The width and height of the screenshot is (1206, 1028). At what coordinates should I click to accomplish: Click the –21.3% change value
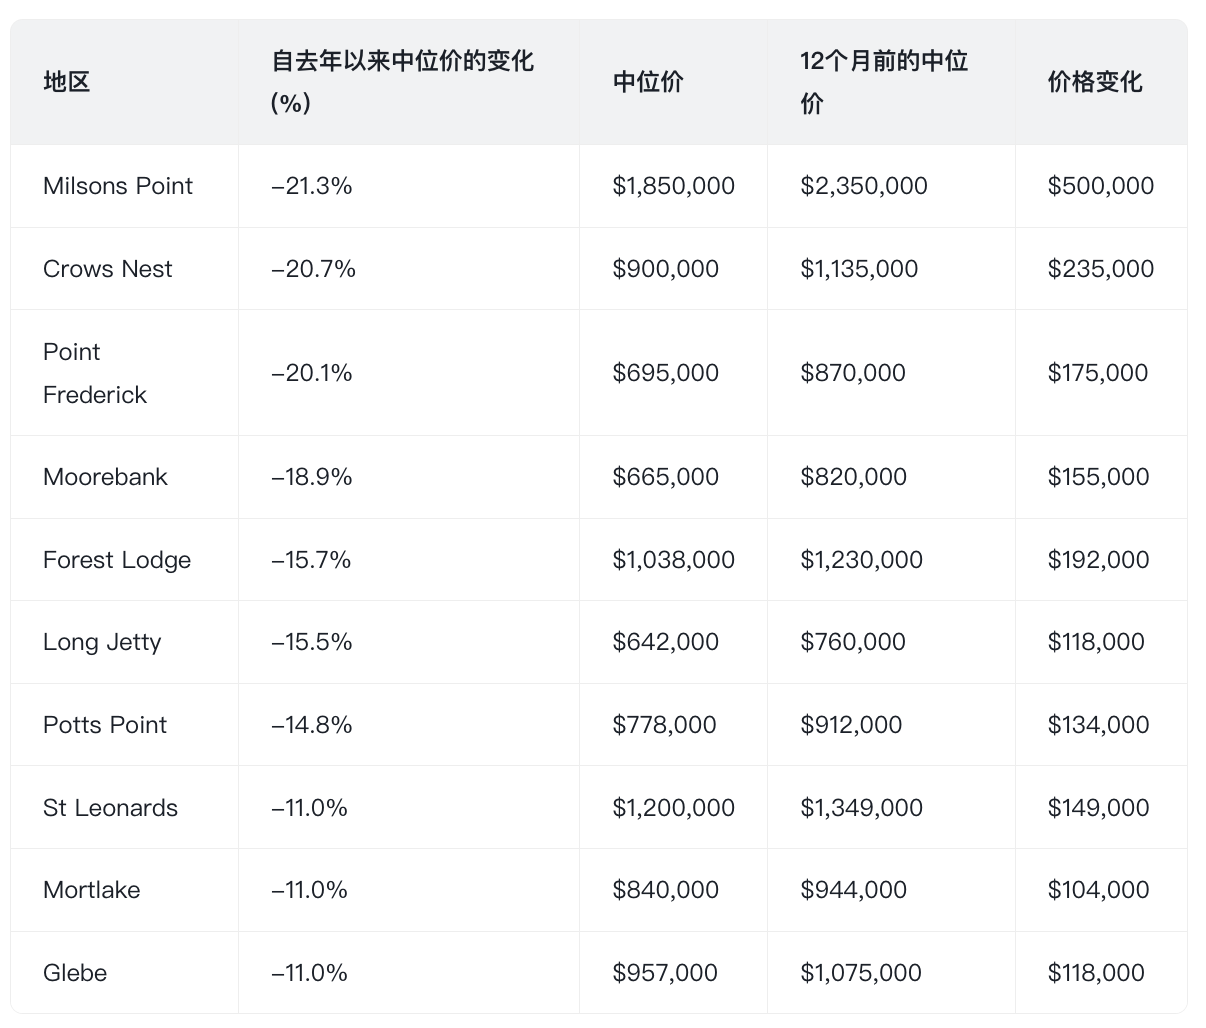click(x=312, y=186)
